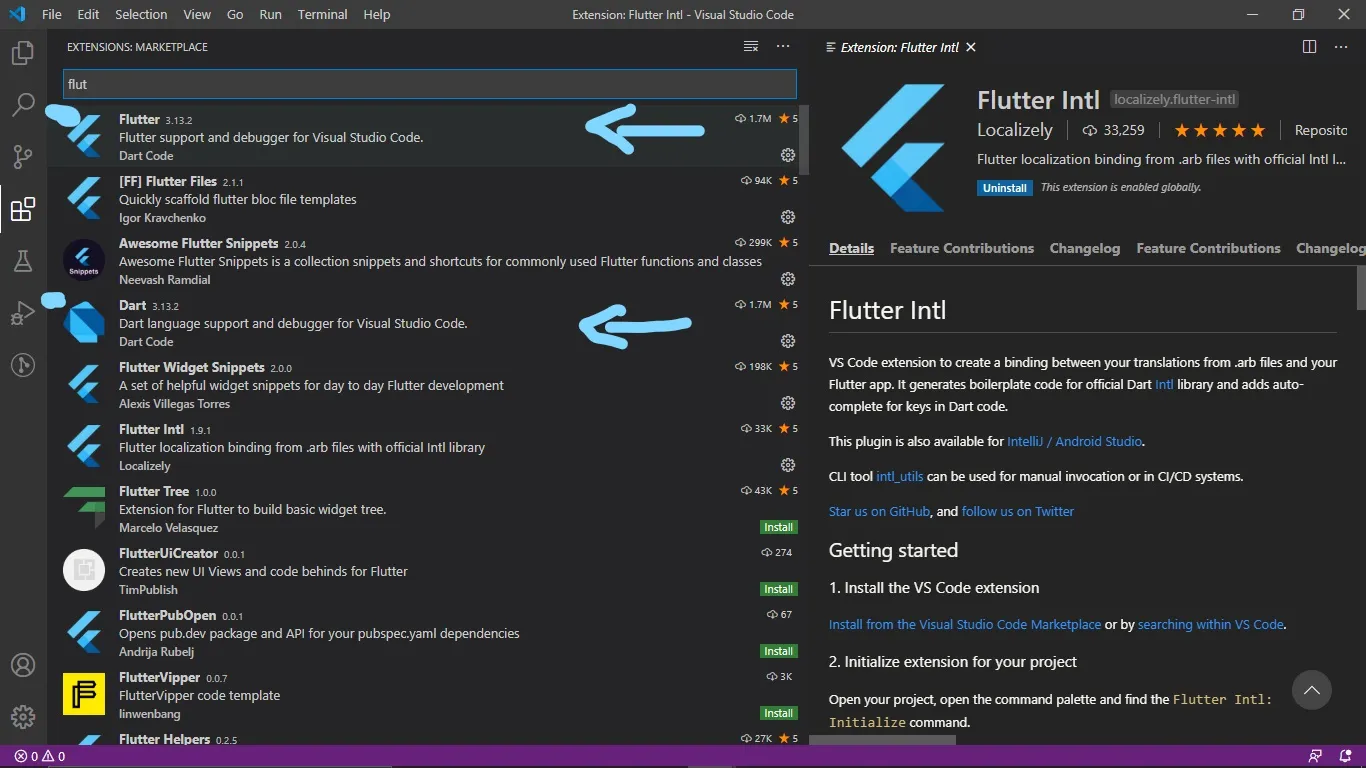
Task: Click the searching within VS Code link
Action: coord(1211,624)
